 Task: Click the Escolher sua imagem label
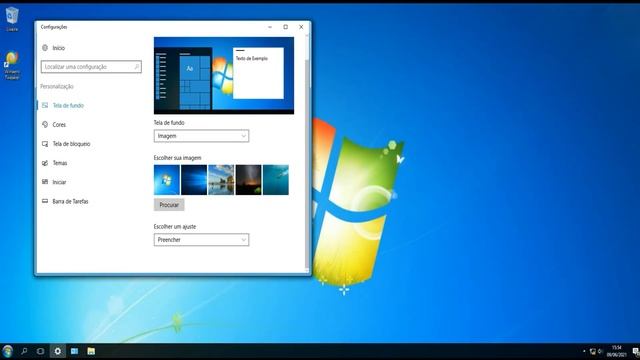tap(177, 158)
